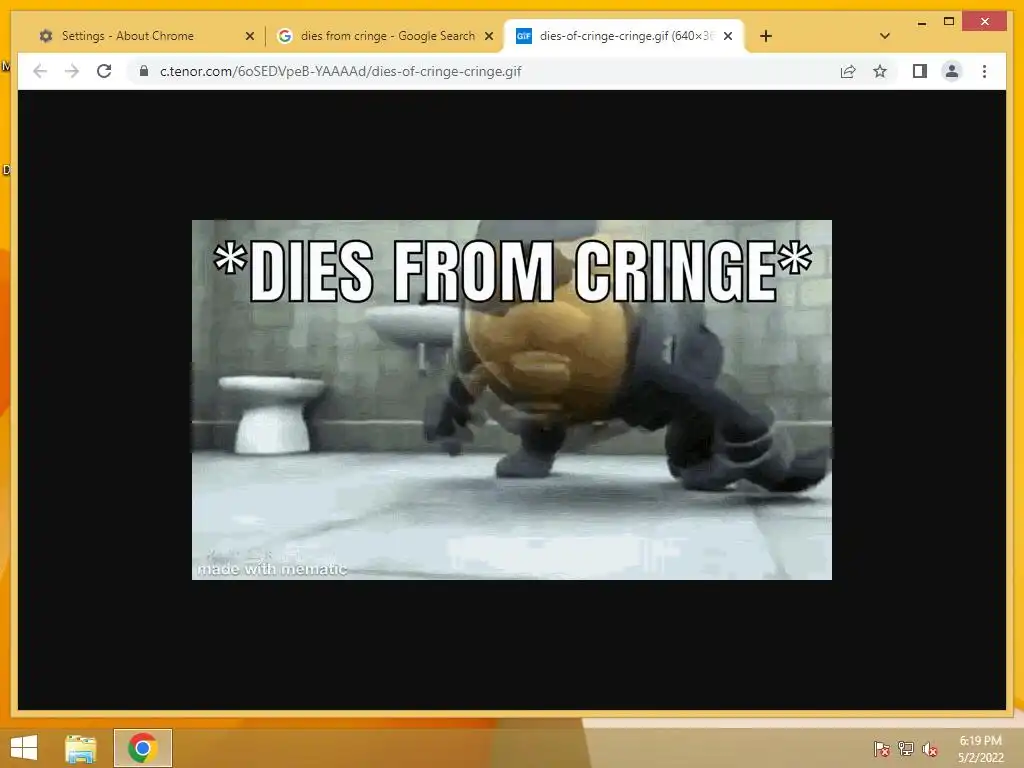Maximize the Chrome window
Viewport: 1024px width, 768px height.
pos(949,22)
